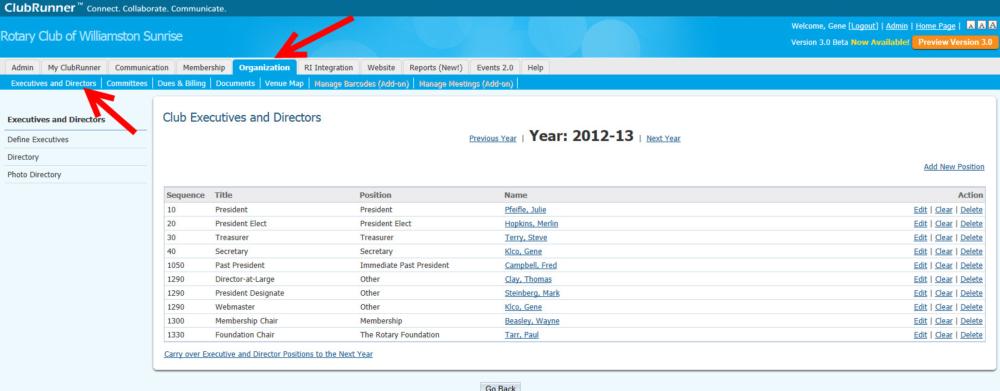This screenshot has width=1000, height=391.
Task: Open Klco, Gene in Webmaster row
Action: pos(523,307)
